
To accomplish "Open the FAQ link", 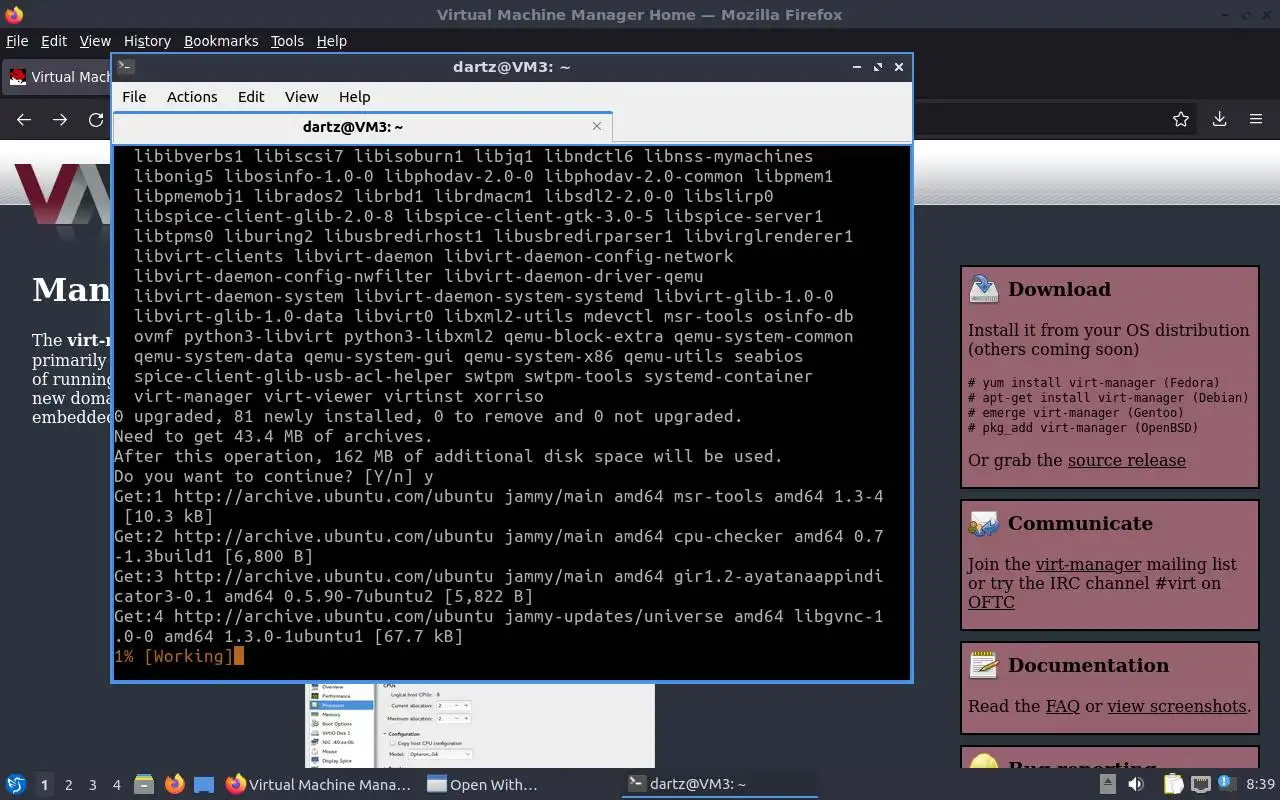I will 1062,706.
